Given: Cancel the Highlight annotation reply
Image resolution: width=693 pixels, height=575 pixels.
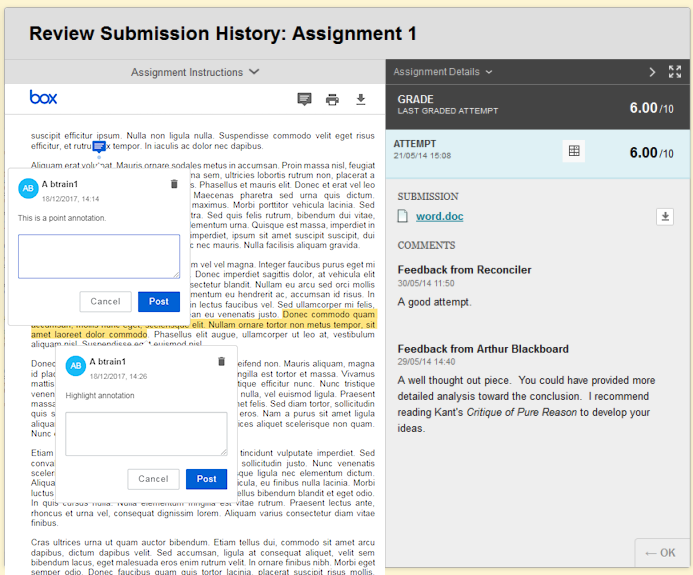Looking at the screenshot, I should click(x=153, y=479).
